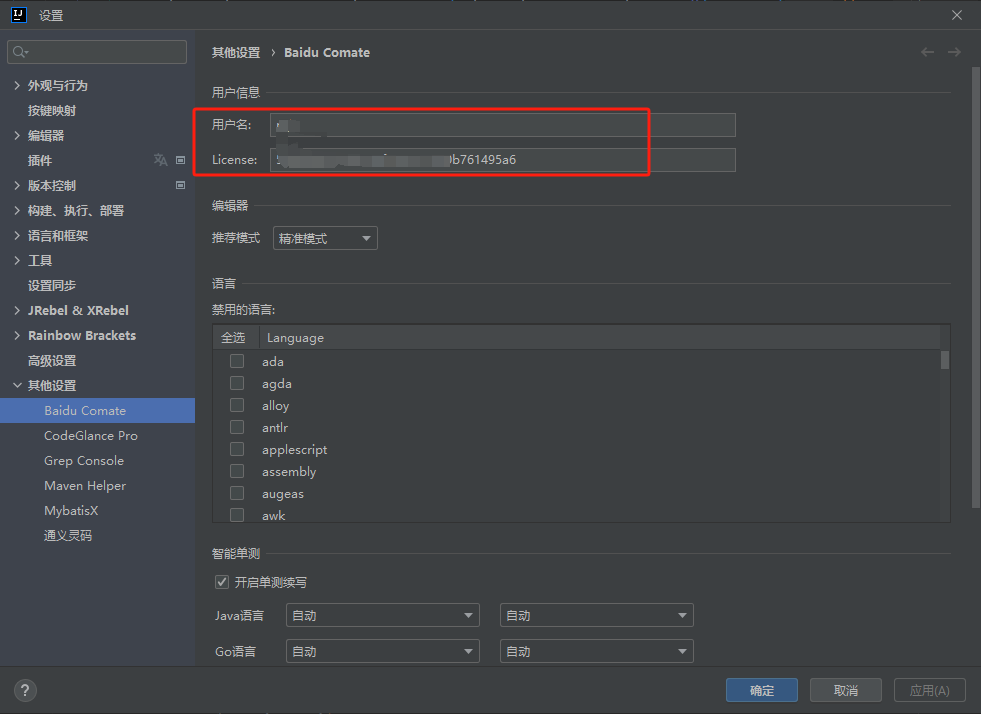Click the 取消 button
This screenshot has height=714, width=981.
tap(846, 690)
